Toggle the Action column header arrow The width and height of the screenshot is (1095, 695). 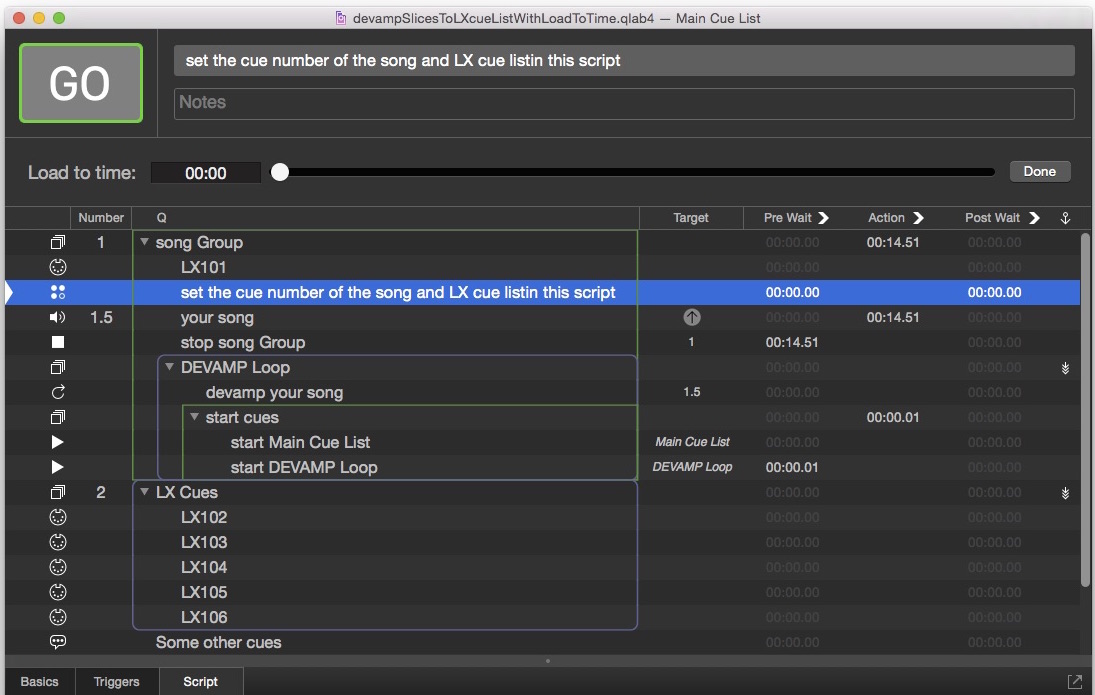tap(918, 217)
